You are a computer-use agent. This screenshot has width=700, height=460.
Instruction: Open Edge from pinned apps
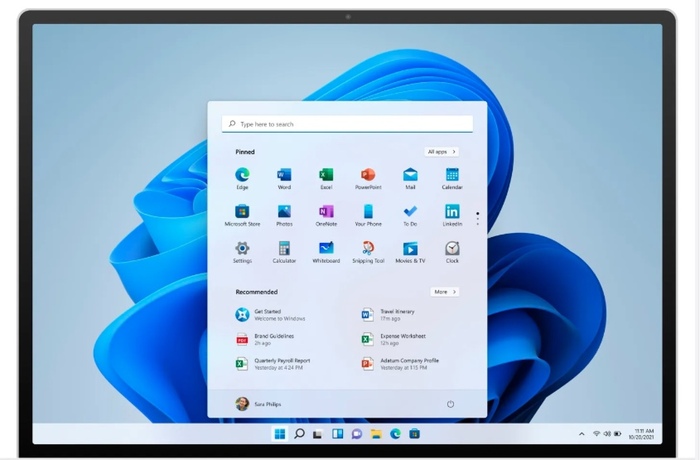[242, 178]
